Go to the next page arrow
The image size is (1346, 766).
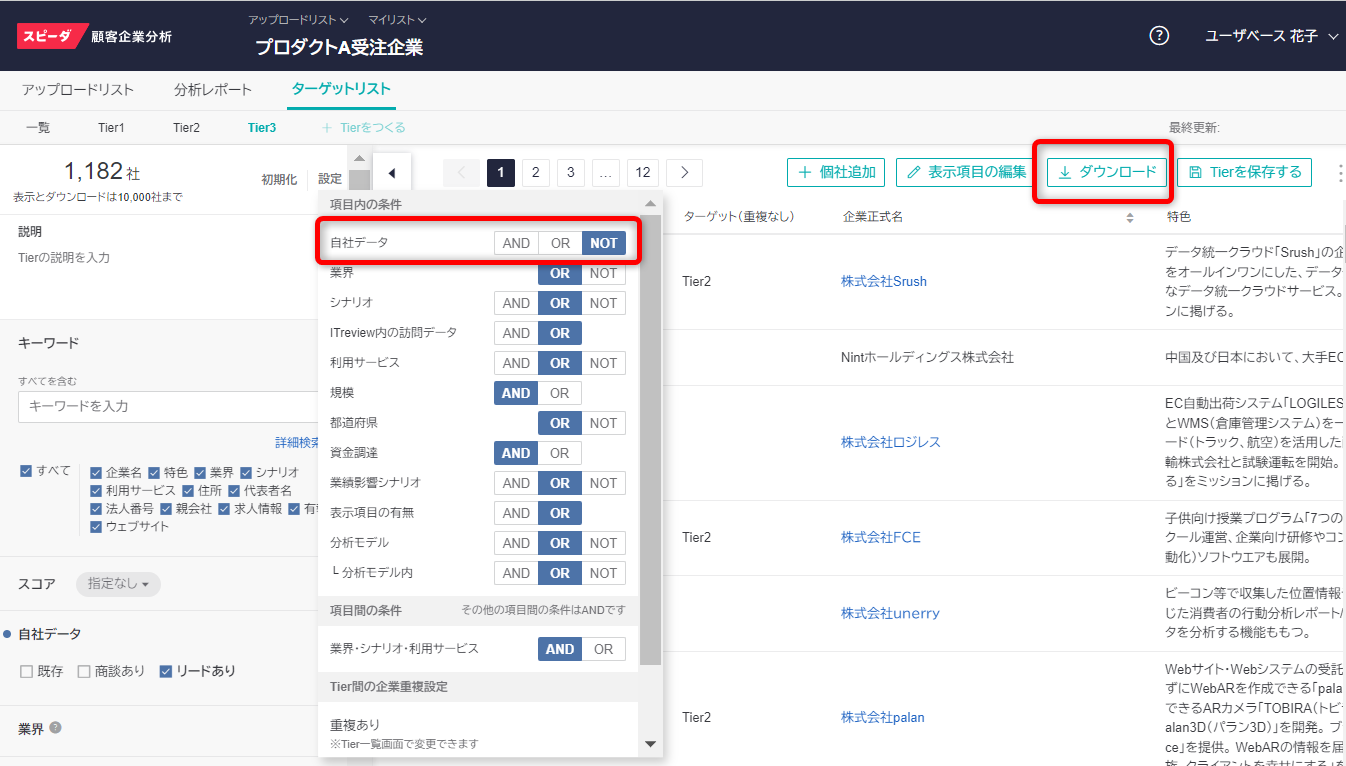tap(684, 173)
